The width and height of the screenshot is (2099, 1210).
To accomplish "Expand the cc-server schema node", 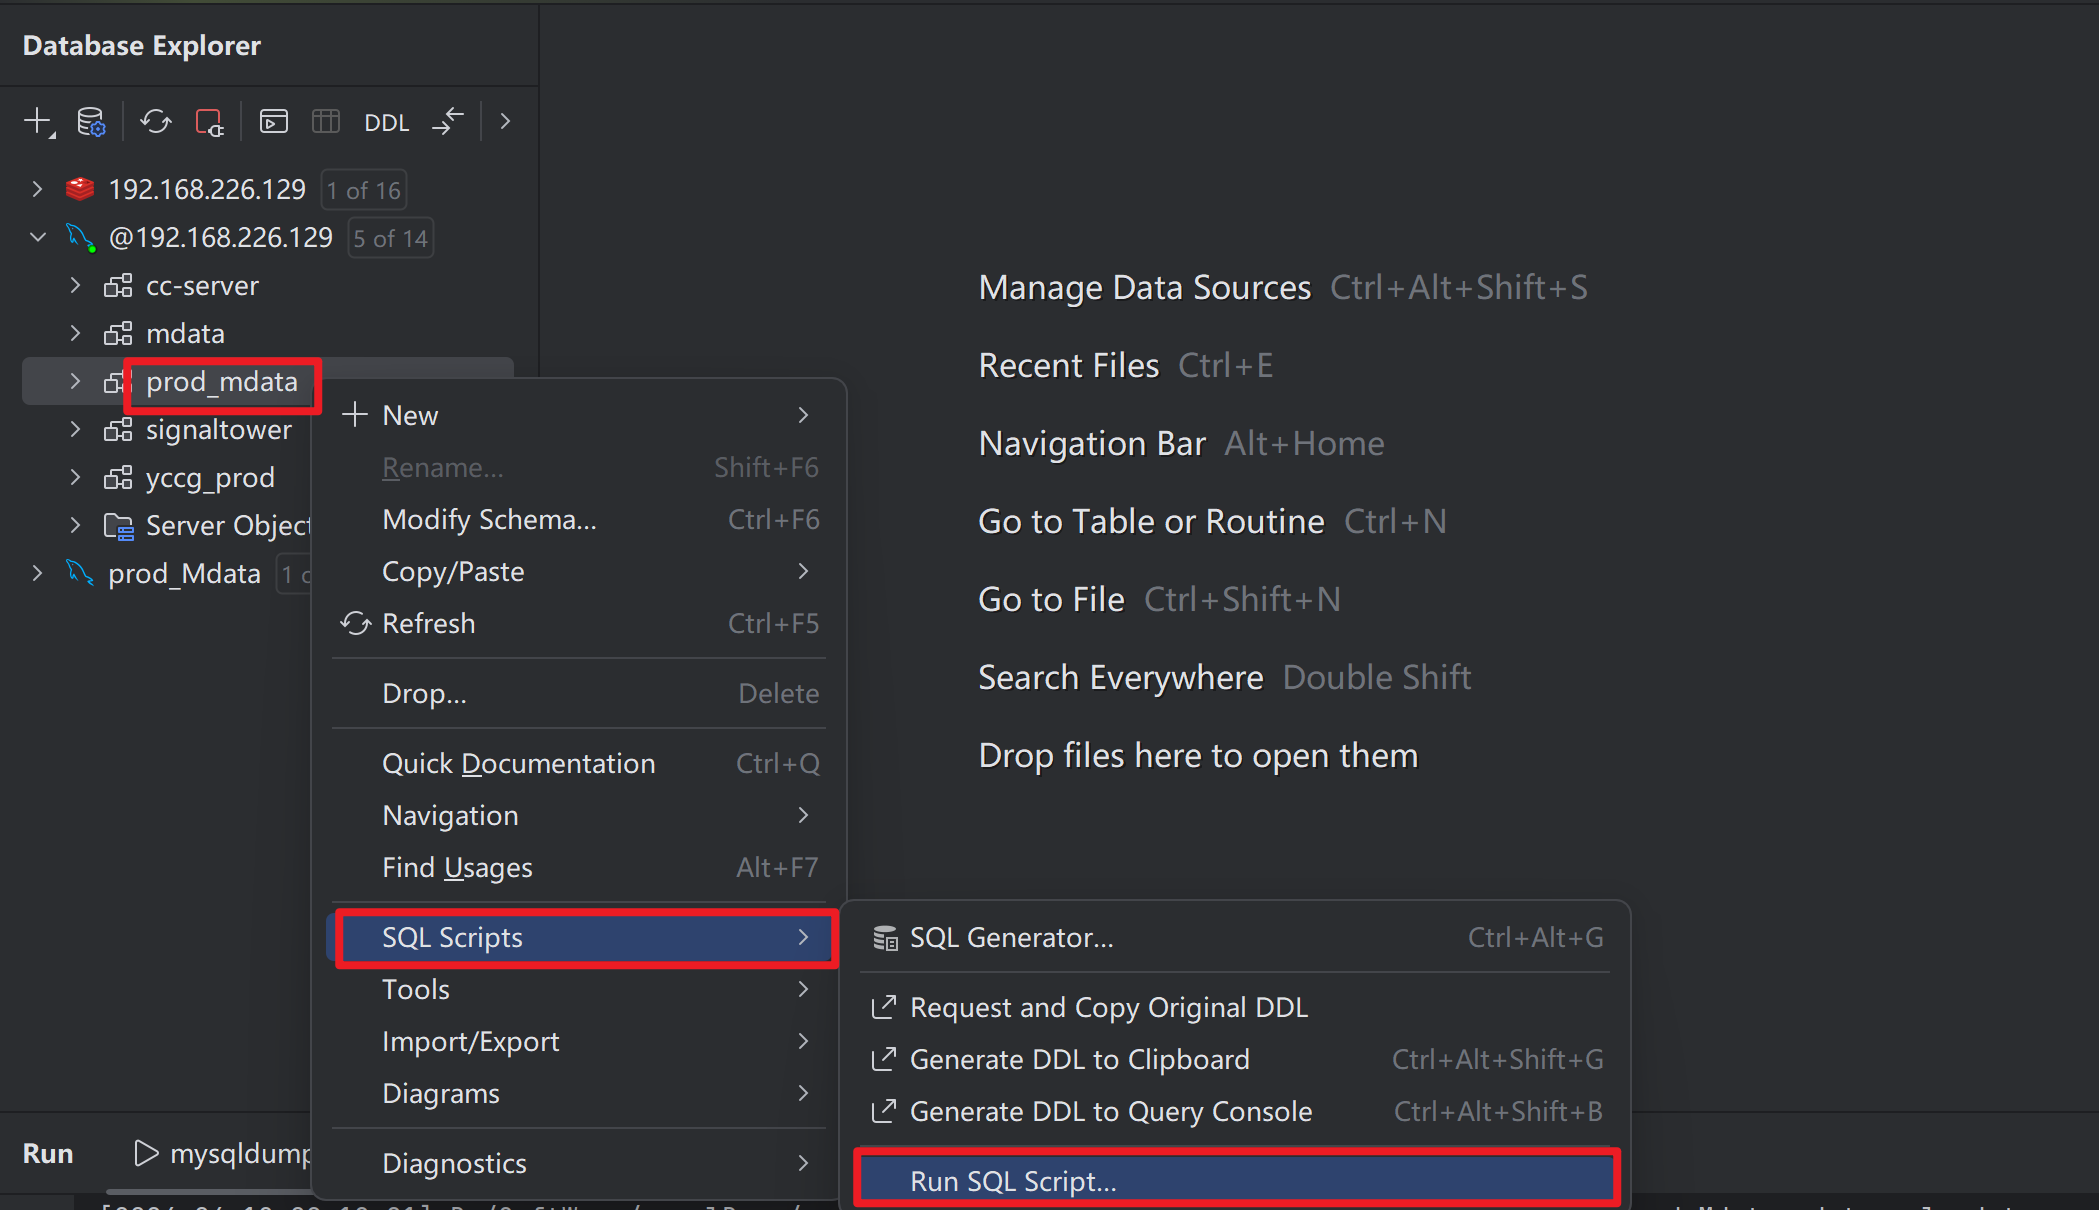I will pyautogui.click(x=75, y=285).
